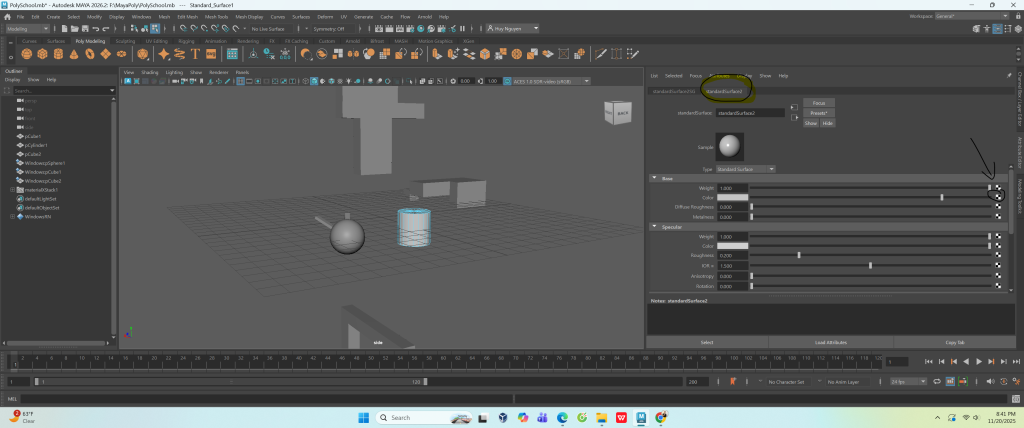1024x428 pixels.
Task: Expand the materialXStack1 outliner node
Action: pyautogui.click(x=12, y=189)
